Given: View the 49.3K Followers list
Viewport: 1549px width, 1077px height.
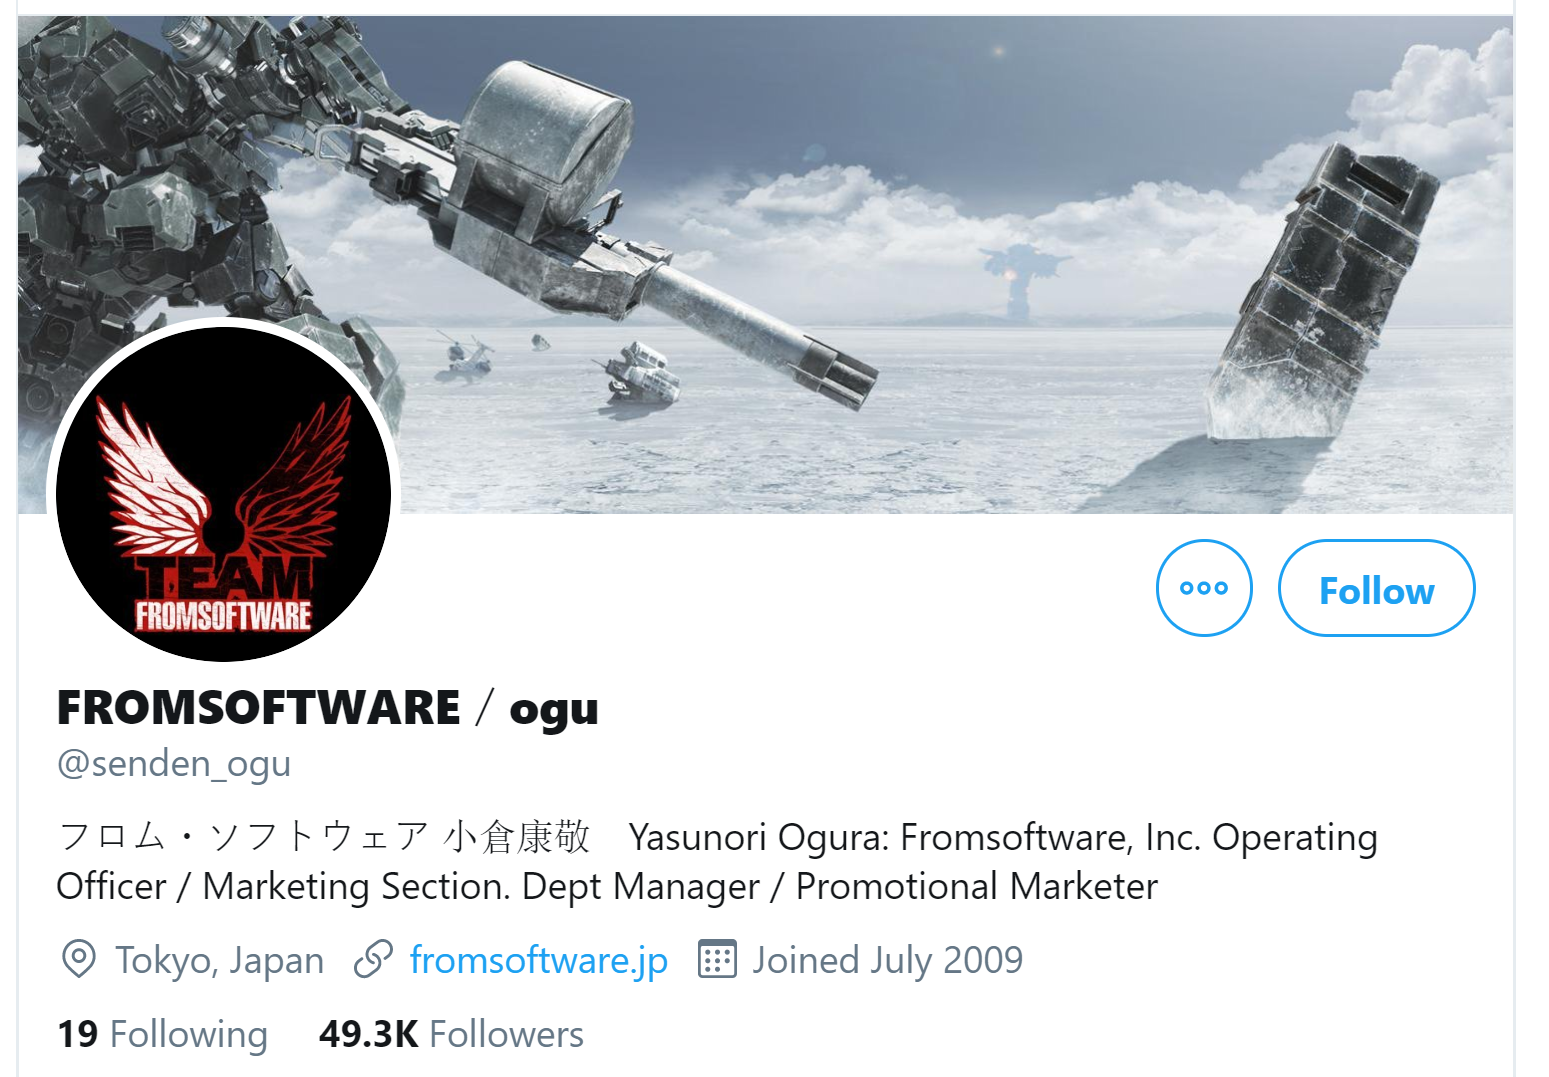Looking at the screenshot, I should [x=451, y=1034].
